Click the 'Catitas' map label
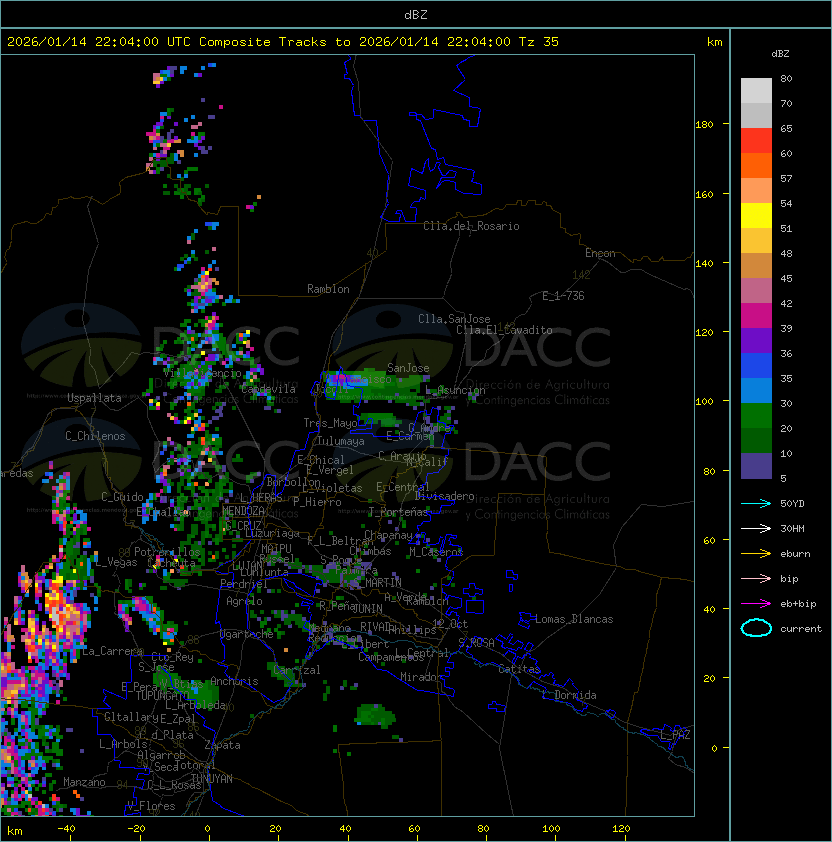The height and width of the screenshot is (842, 832). point(519,669)
